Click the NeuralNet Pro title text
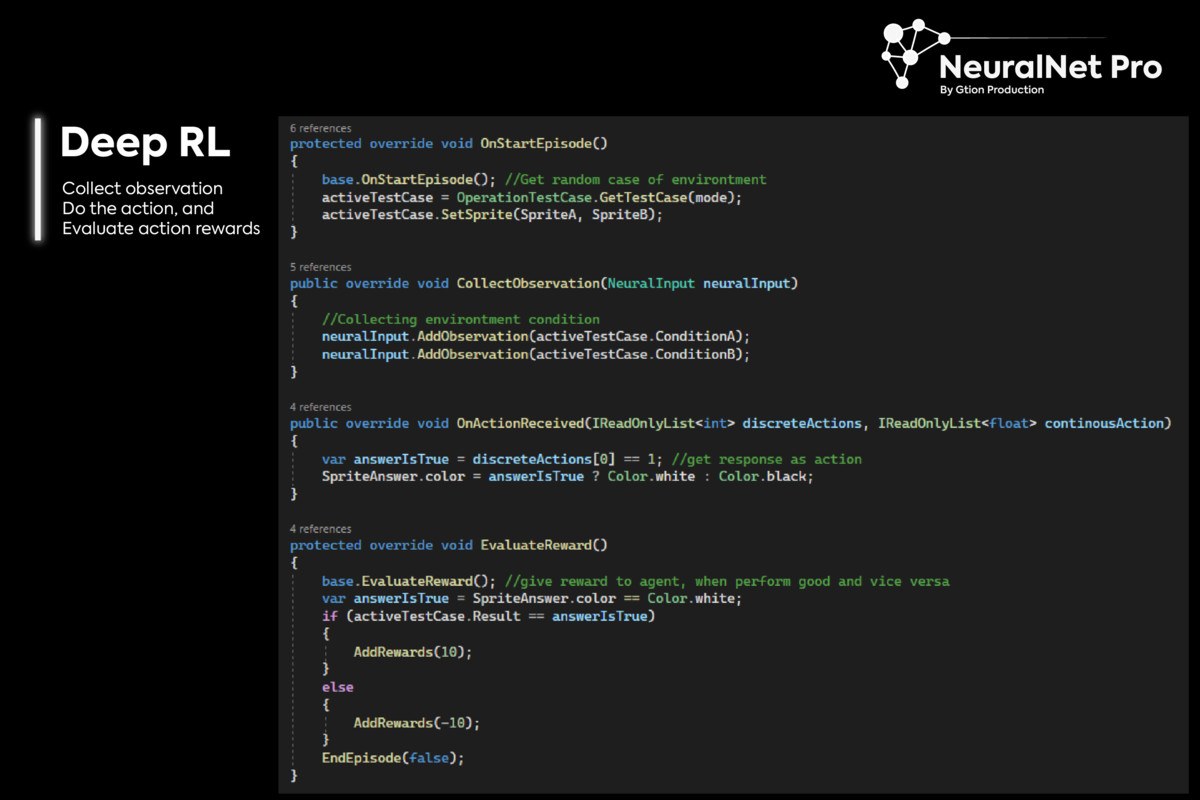The width and height of the screenshot is (1200, 800). click(x=1050, y=66)
